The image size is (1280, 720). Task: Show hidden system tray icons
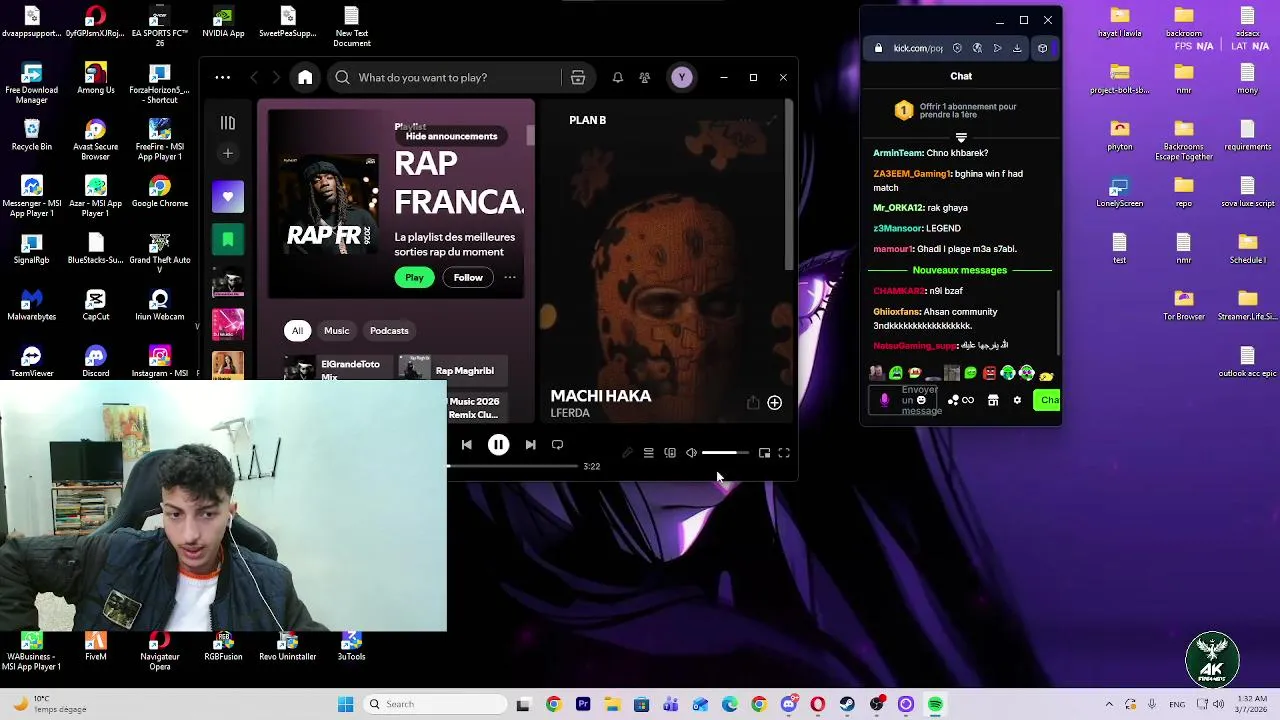click(x=1108, y=704)
